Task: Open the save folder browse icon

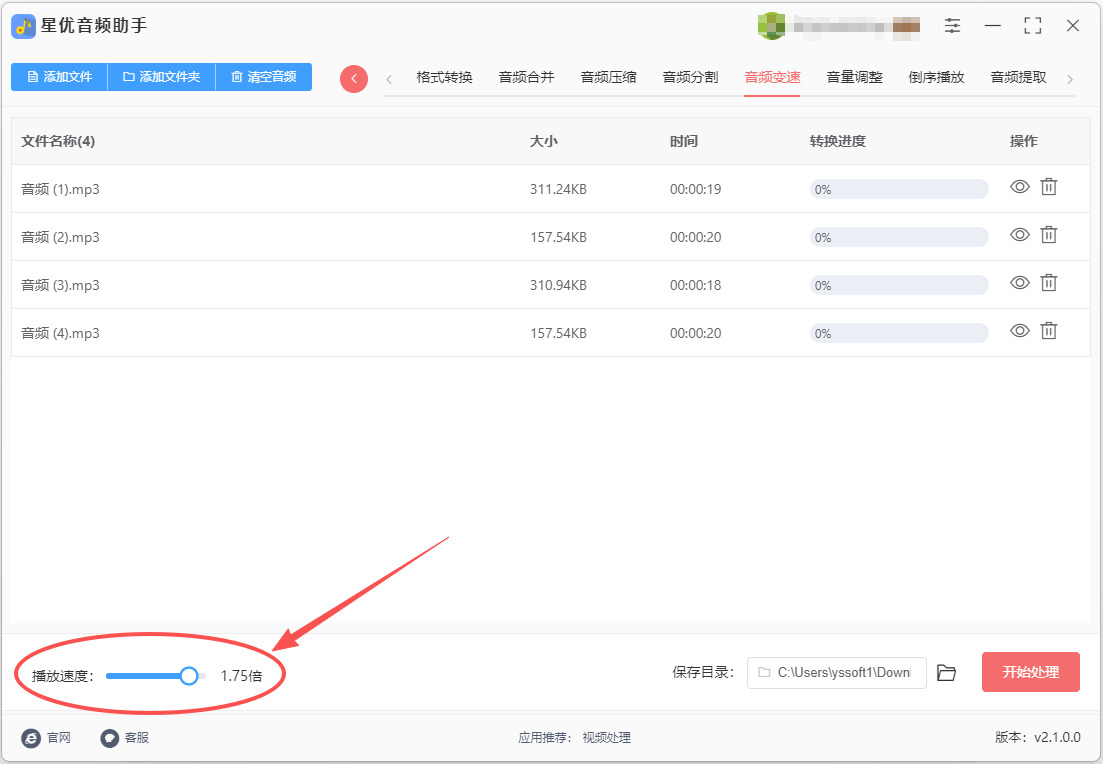Action: 947,673
